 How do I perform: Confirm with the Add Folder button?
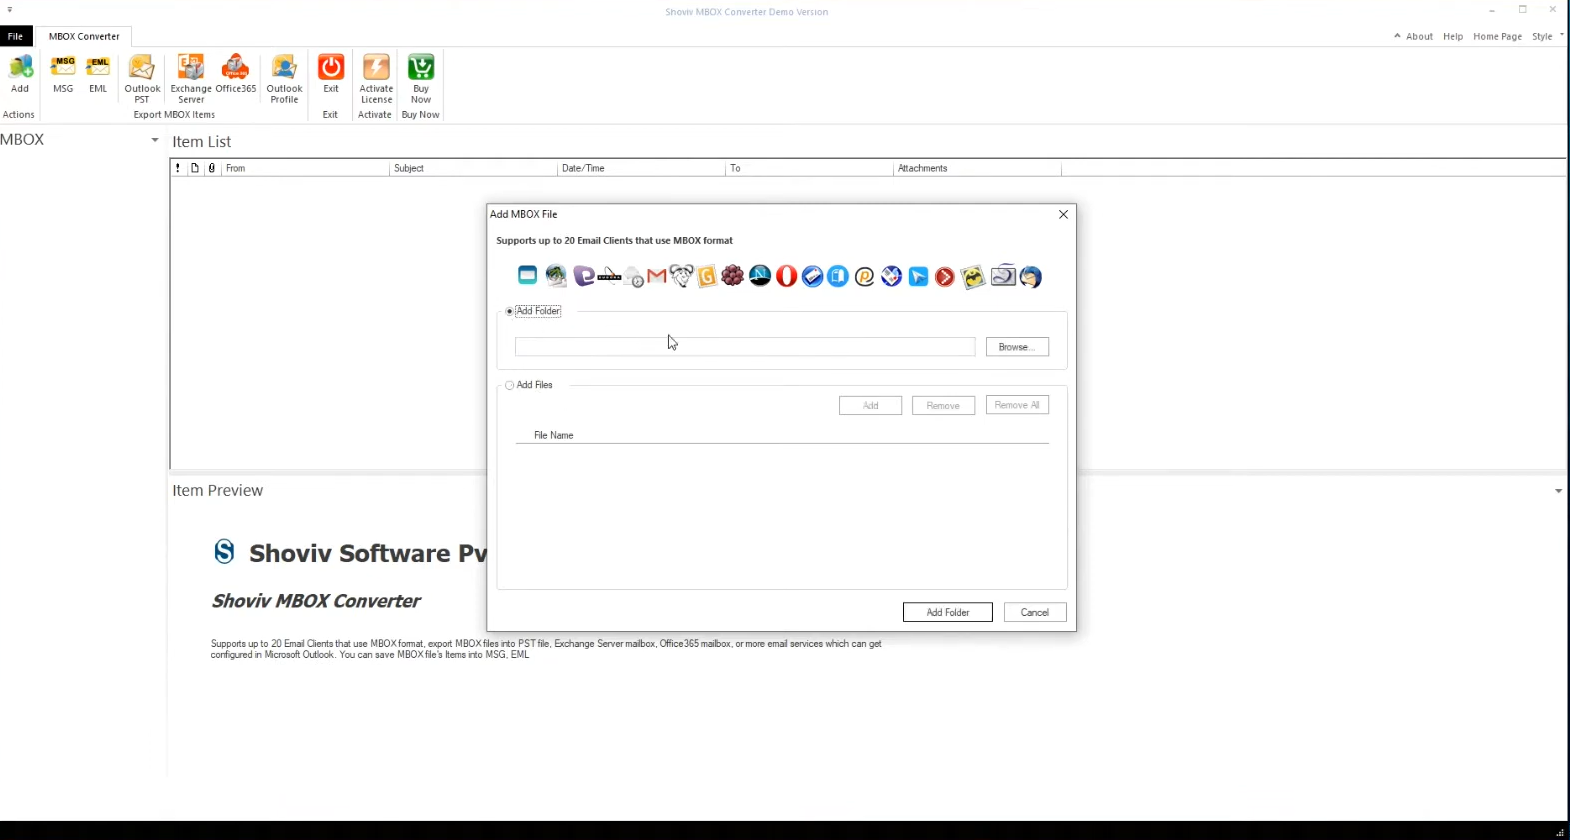947,612
